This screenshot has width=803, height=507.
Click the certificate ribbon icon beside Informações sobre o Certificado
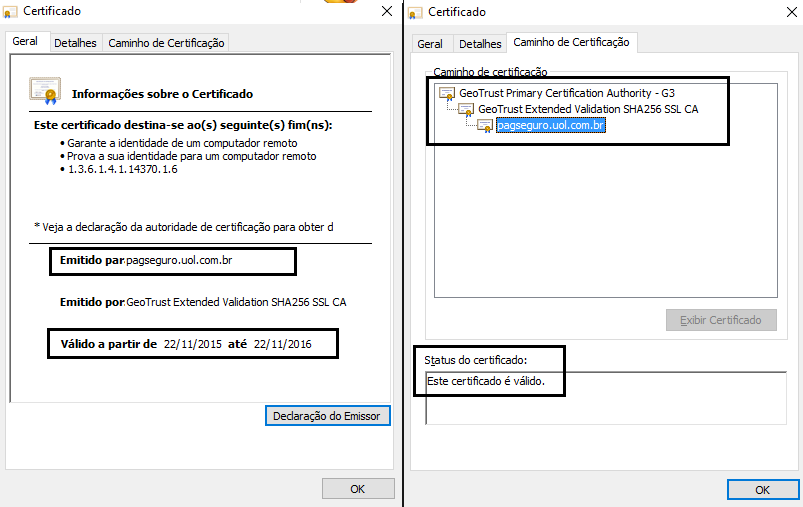pyautogui.click(x=46, y=91)
